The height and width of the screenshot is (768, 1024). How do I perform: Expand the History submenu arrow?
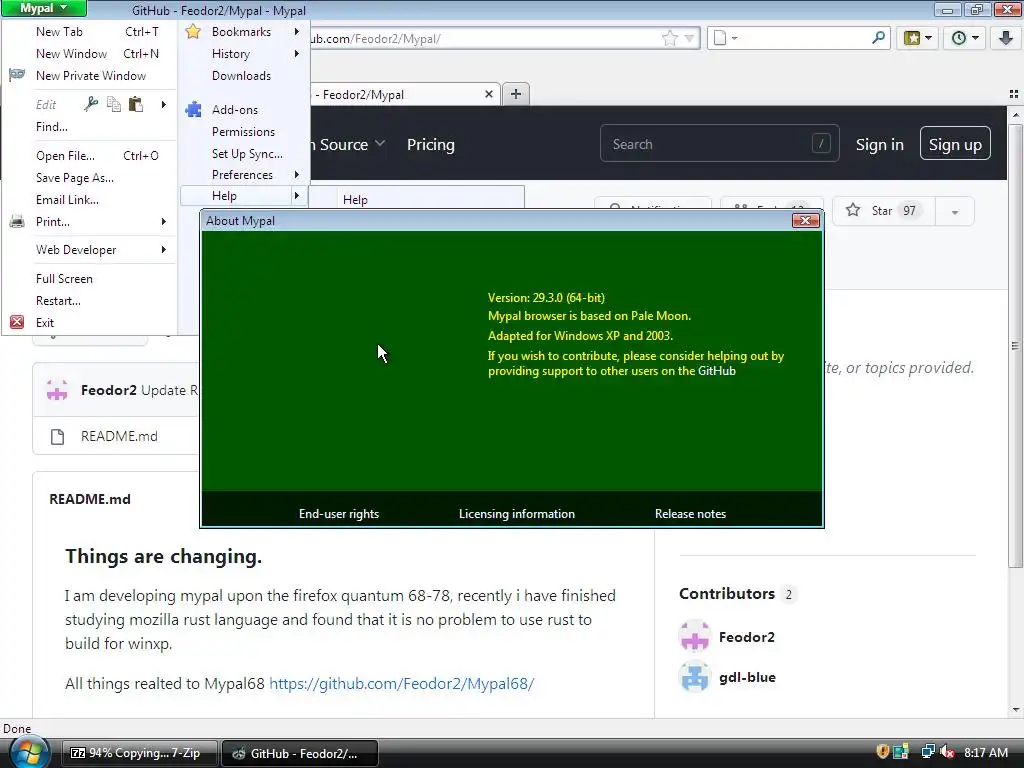[x=297, y=54]
